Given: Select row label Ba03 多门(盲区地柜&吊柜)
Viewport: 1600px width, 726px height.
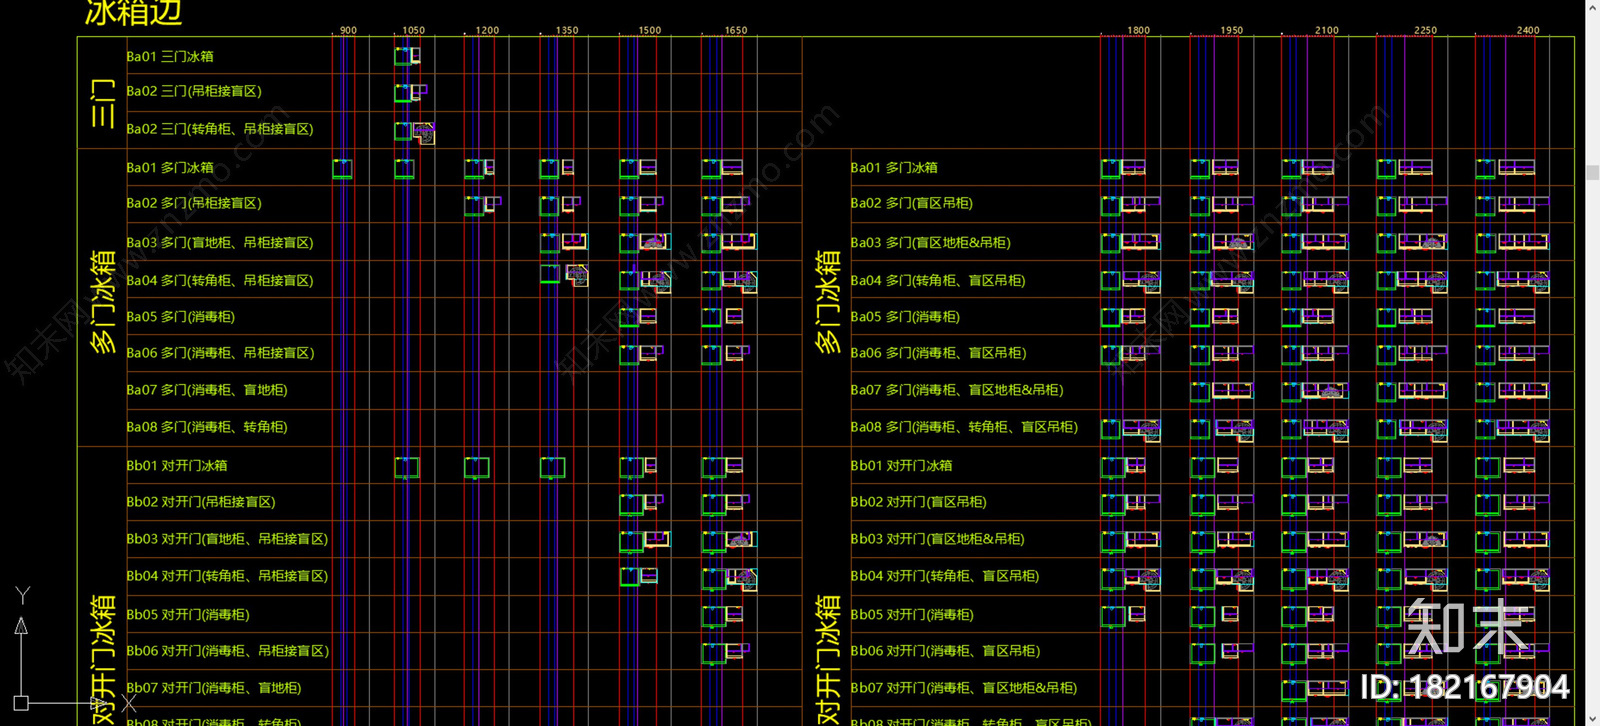Looking at the screenshot, I should click(931, 243).
